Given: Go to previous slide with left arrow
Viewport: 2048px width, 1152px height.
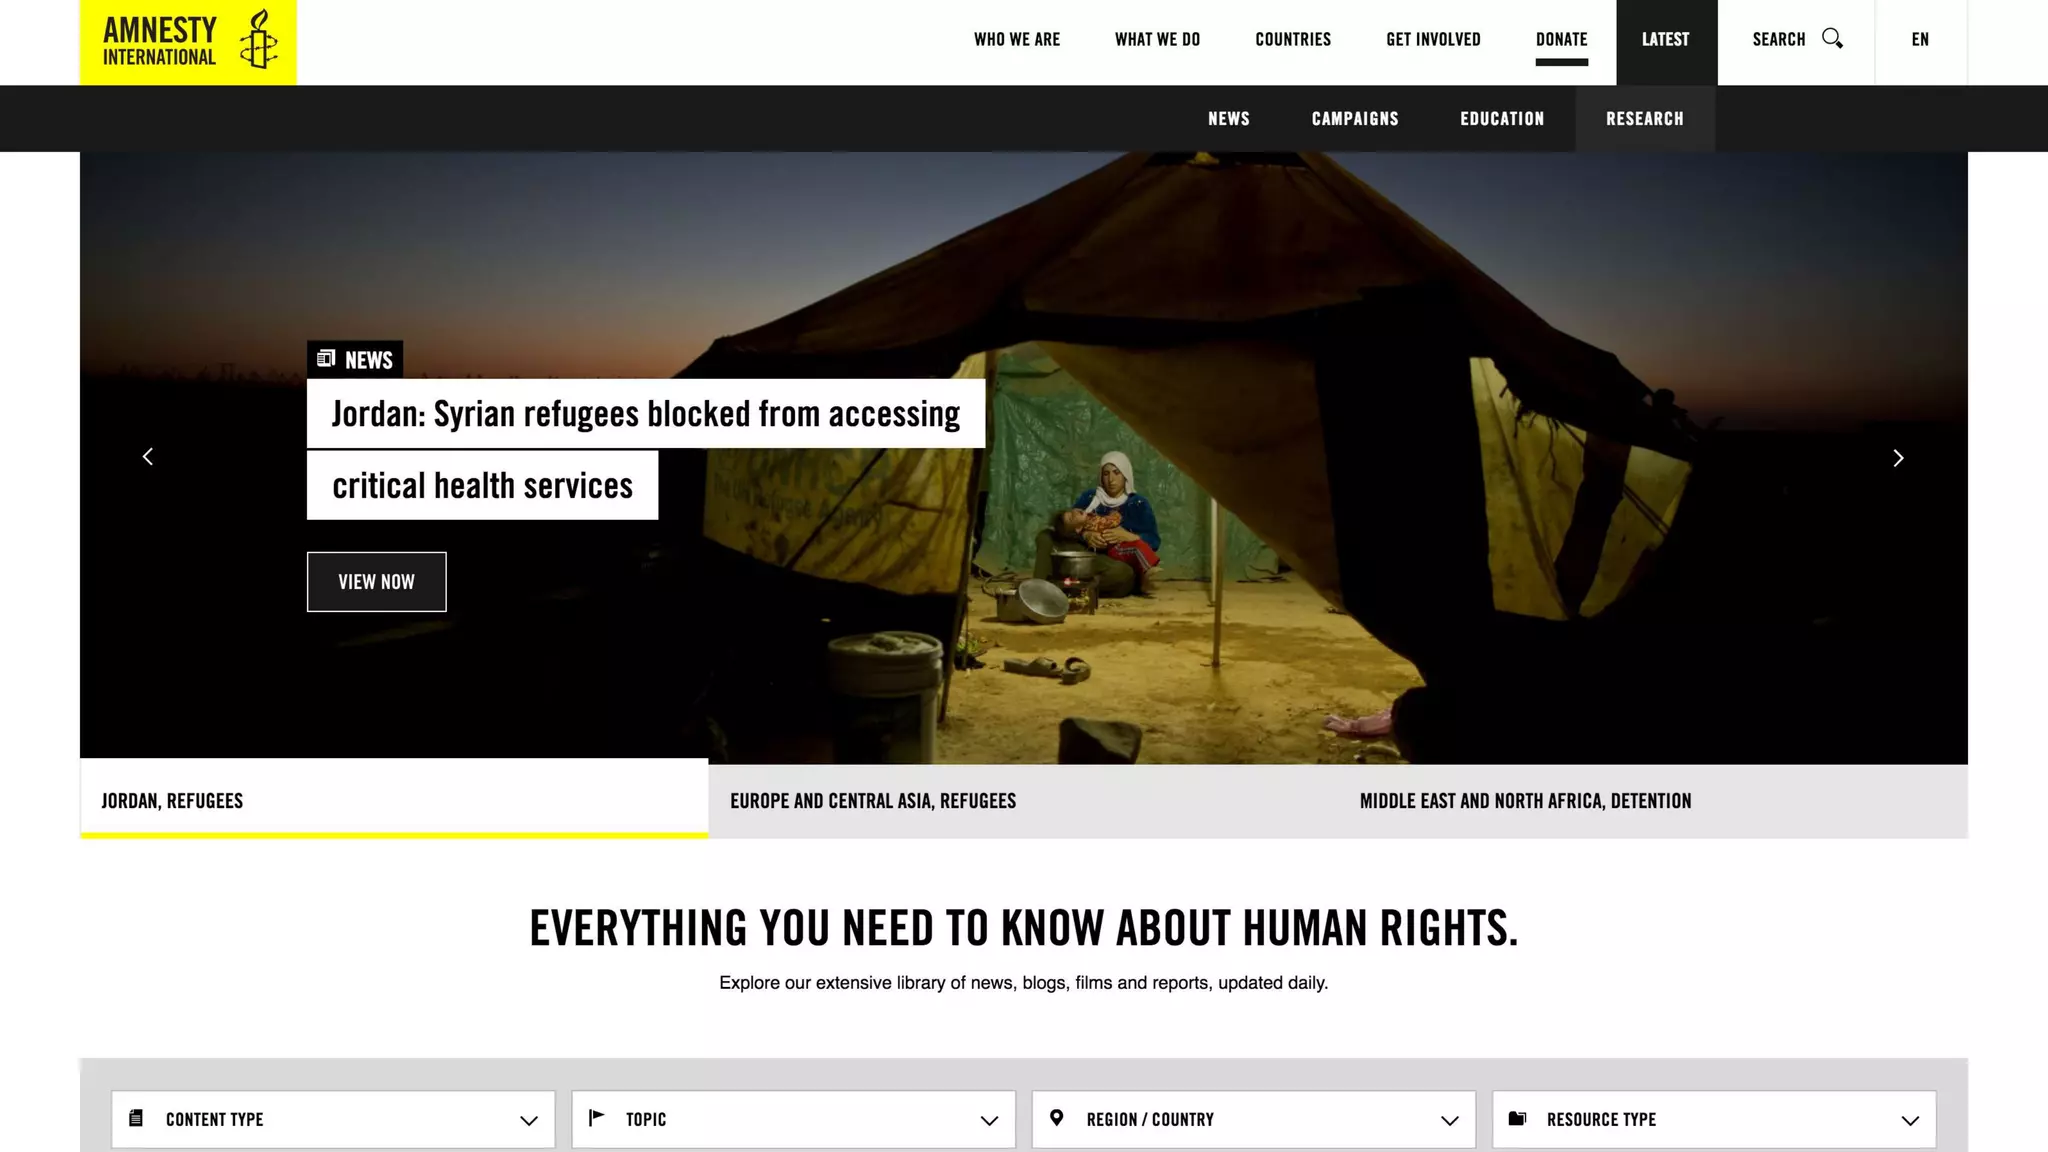Looking at the screenshot, I should (x=148, y=457).
